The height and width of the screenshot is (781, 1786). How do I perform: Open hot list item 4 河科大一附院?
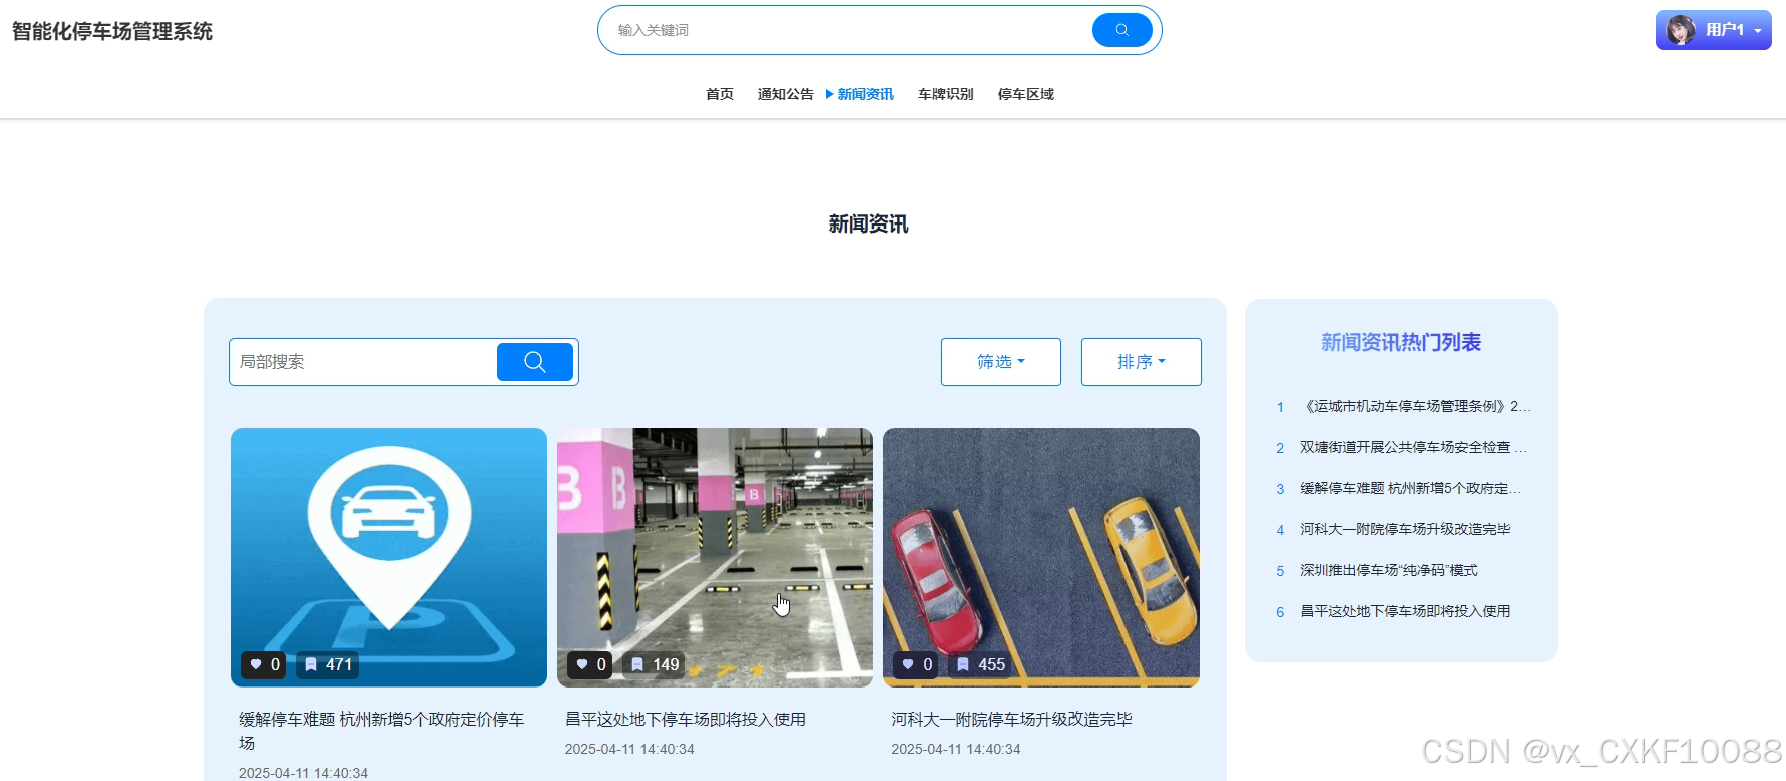[1405, 529]
